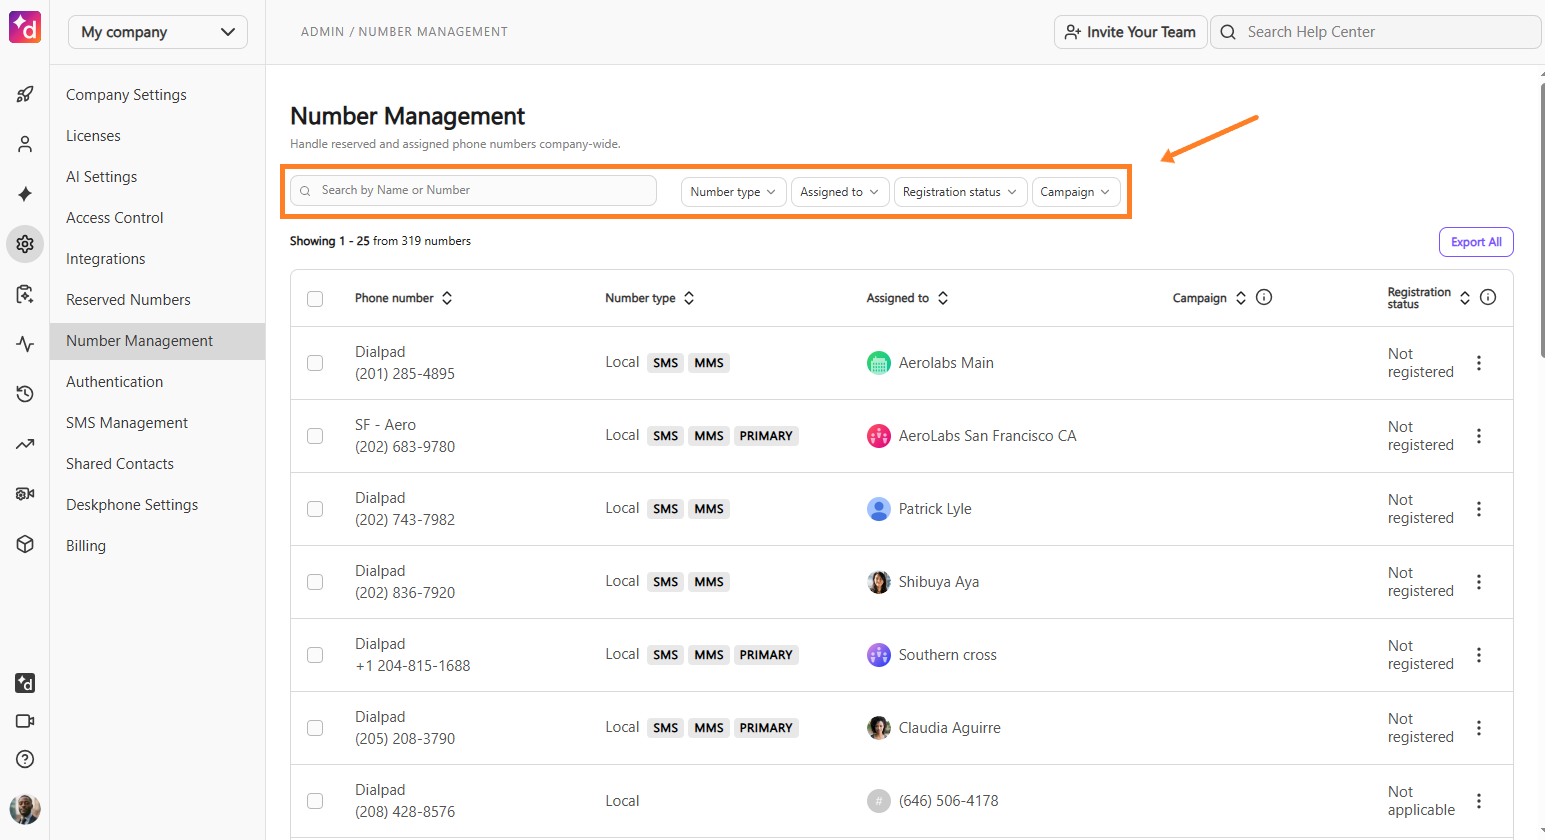The image size is (1545, 840).
Task: Open row options for +1 204-815-1688
Action: [1479, 655]
